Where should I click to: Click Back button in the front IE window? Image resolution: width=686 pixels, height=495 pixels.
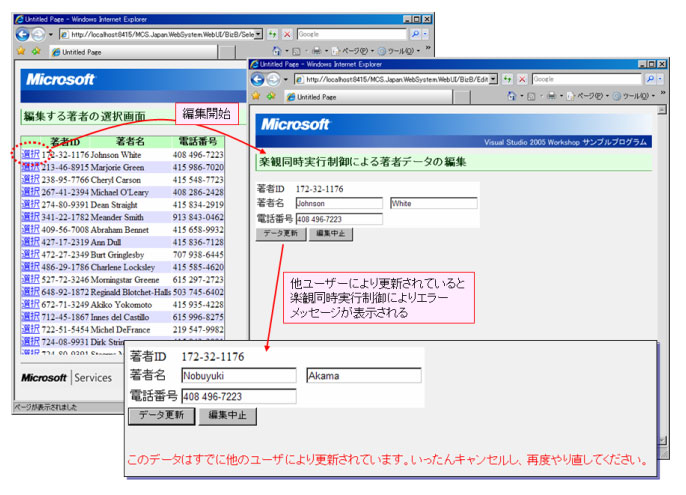coord(258,79)
